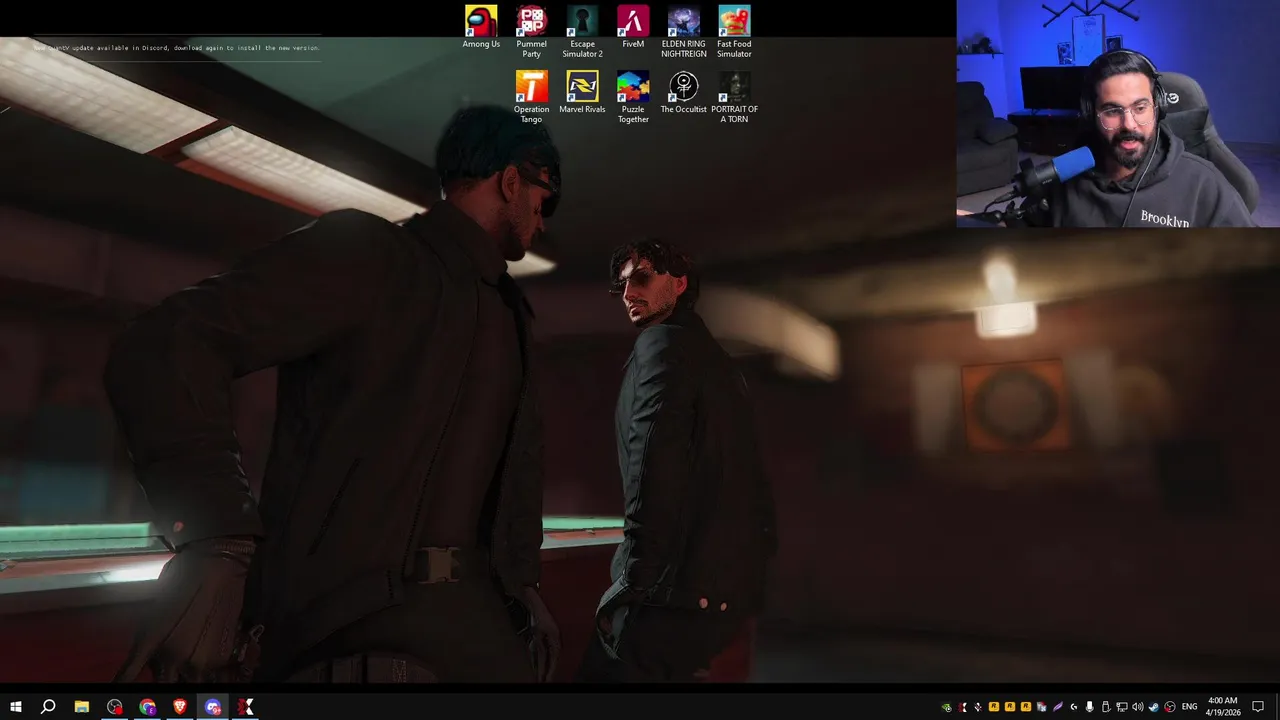Open Google Chrome from the taskbar

coord(148,707)
